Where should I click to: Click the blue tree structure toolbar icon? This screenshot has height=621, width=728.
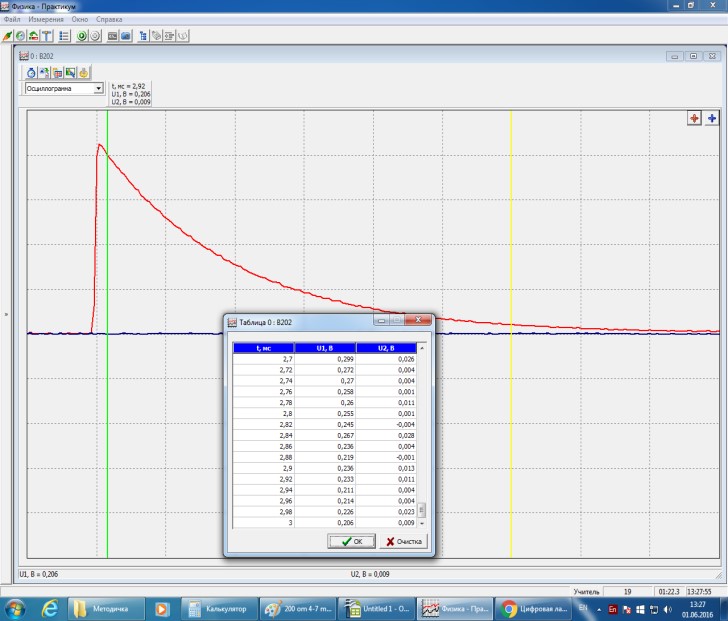[x=143, y=36]
